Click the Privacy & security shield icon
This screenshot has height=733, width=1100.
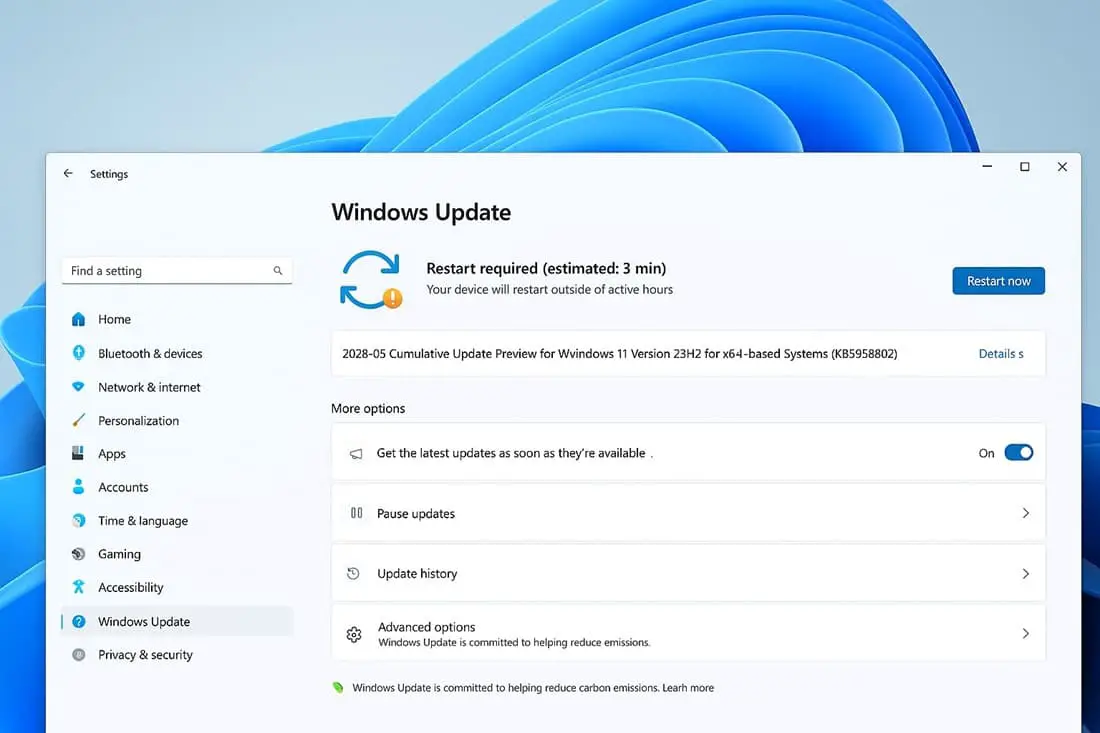79,654
